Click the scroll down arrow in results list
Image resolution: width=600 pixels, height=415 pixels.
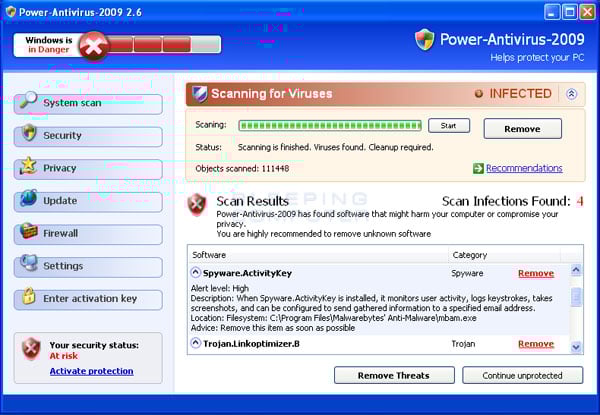point(576,347)
